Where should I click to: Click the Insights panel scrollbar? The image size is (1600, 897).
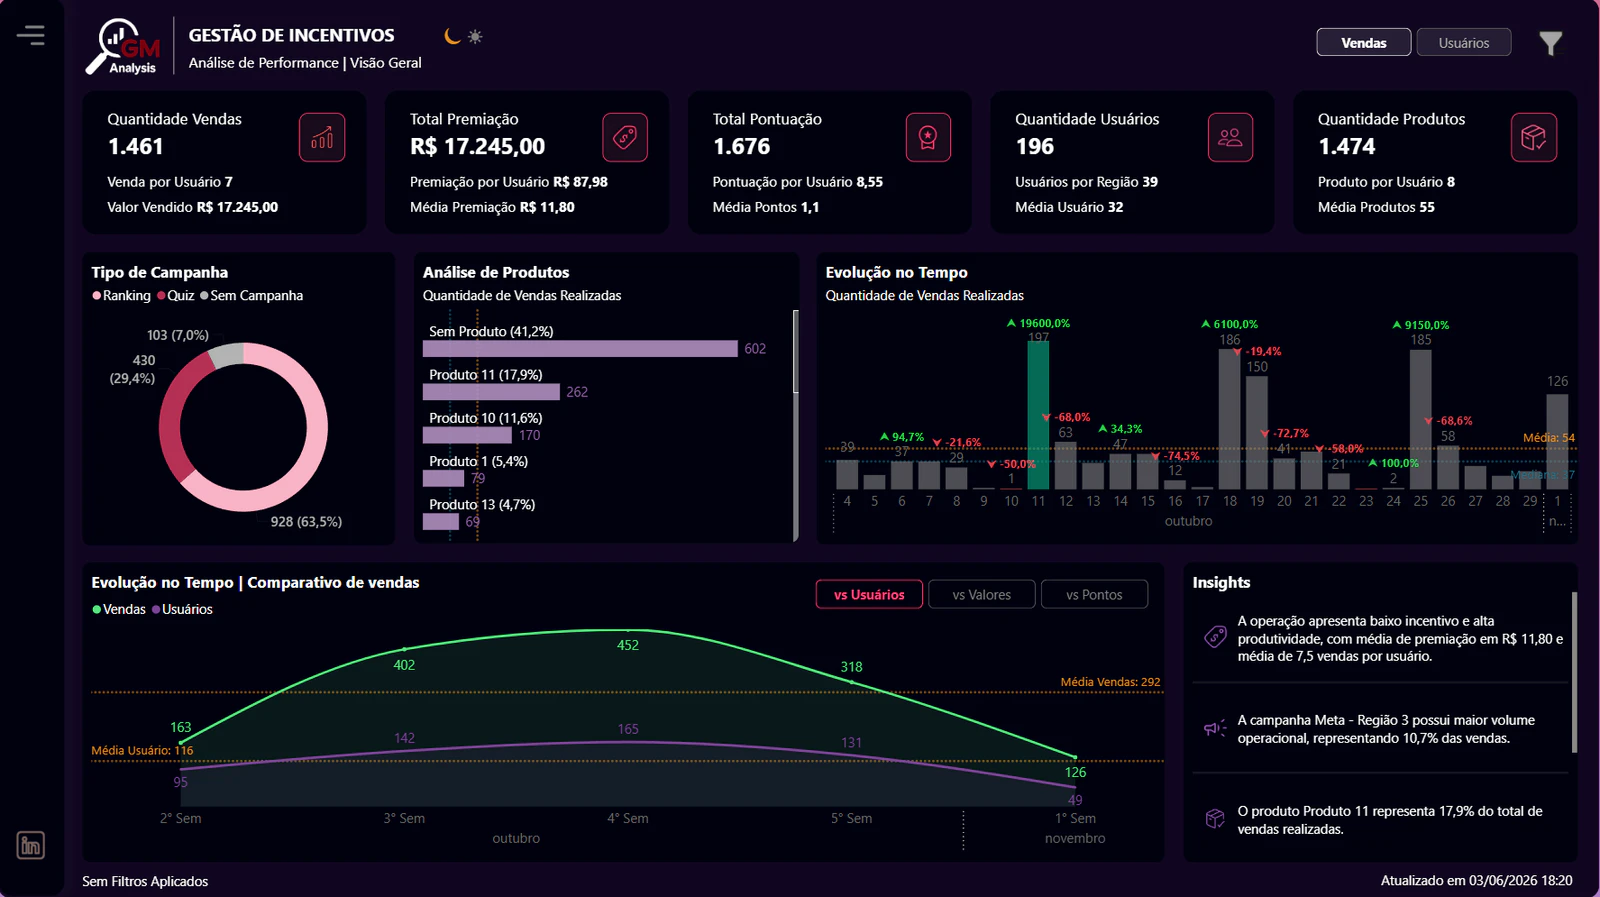click(1575, 672)
